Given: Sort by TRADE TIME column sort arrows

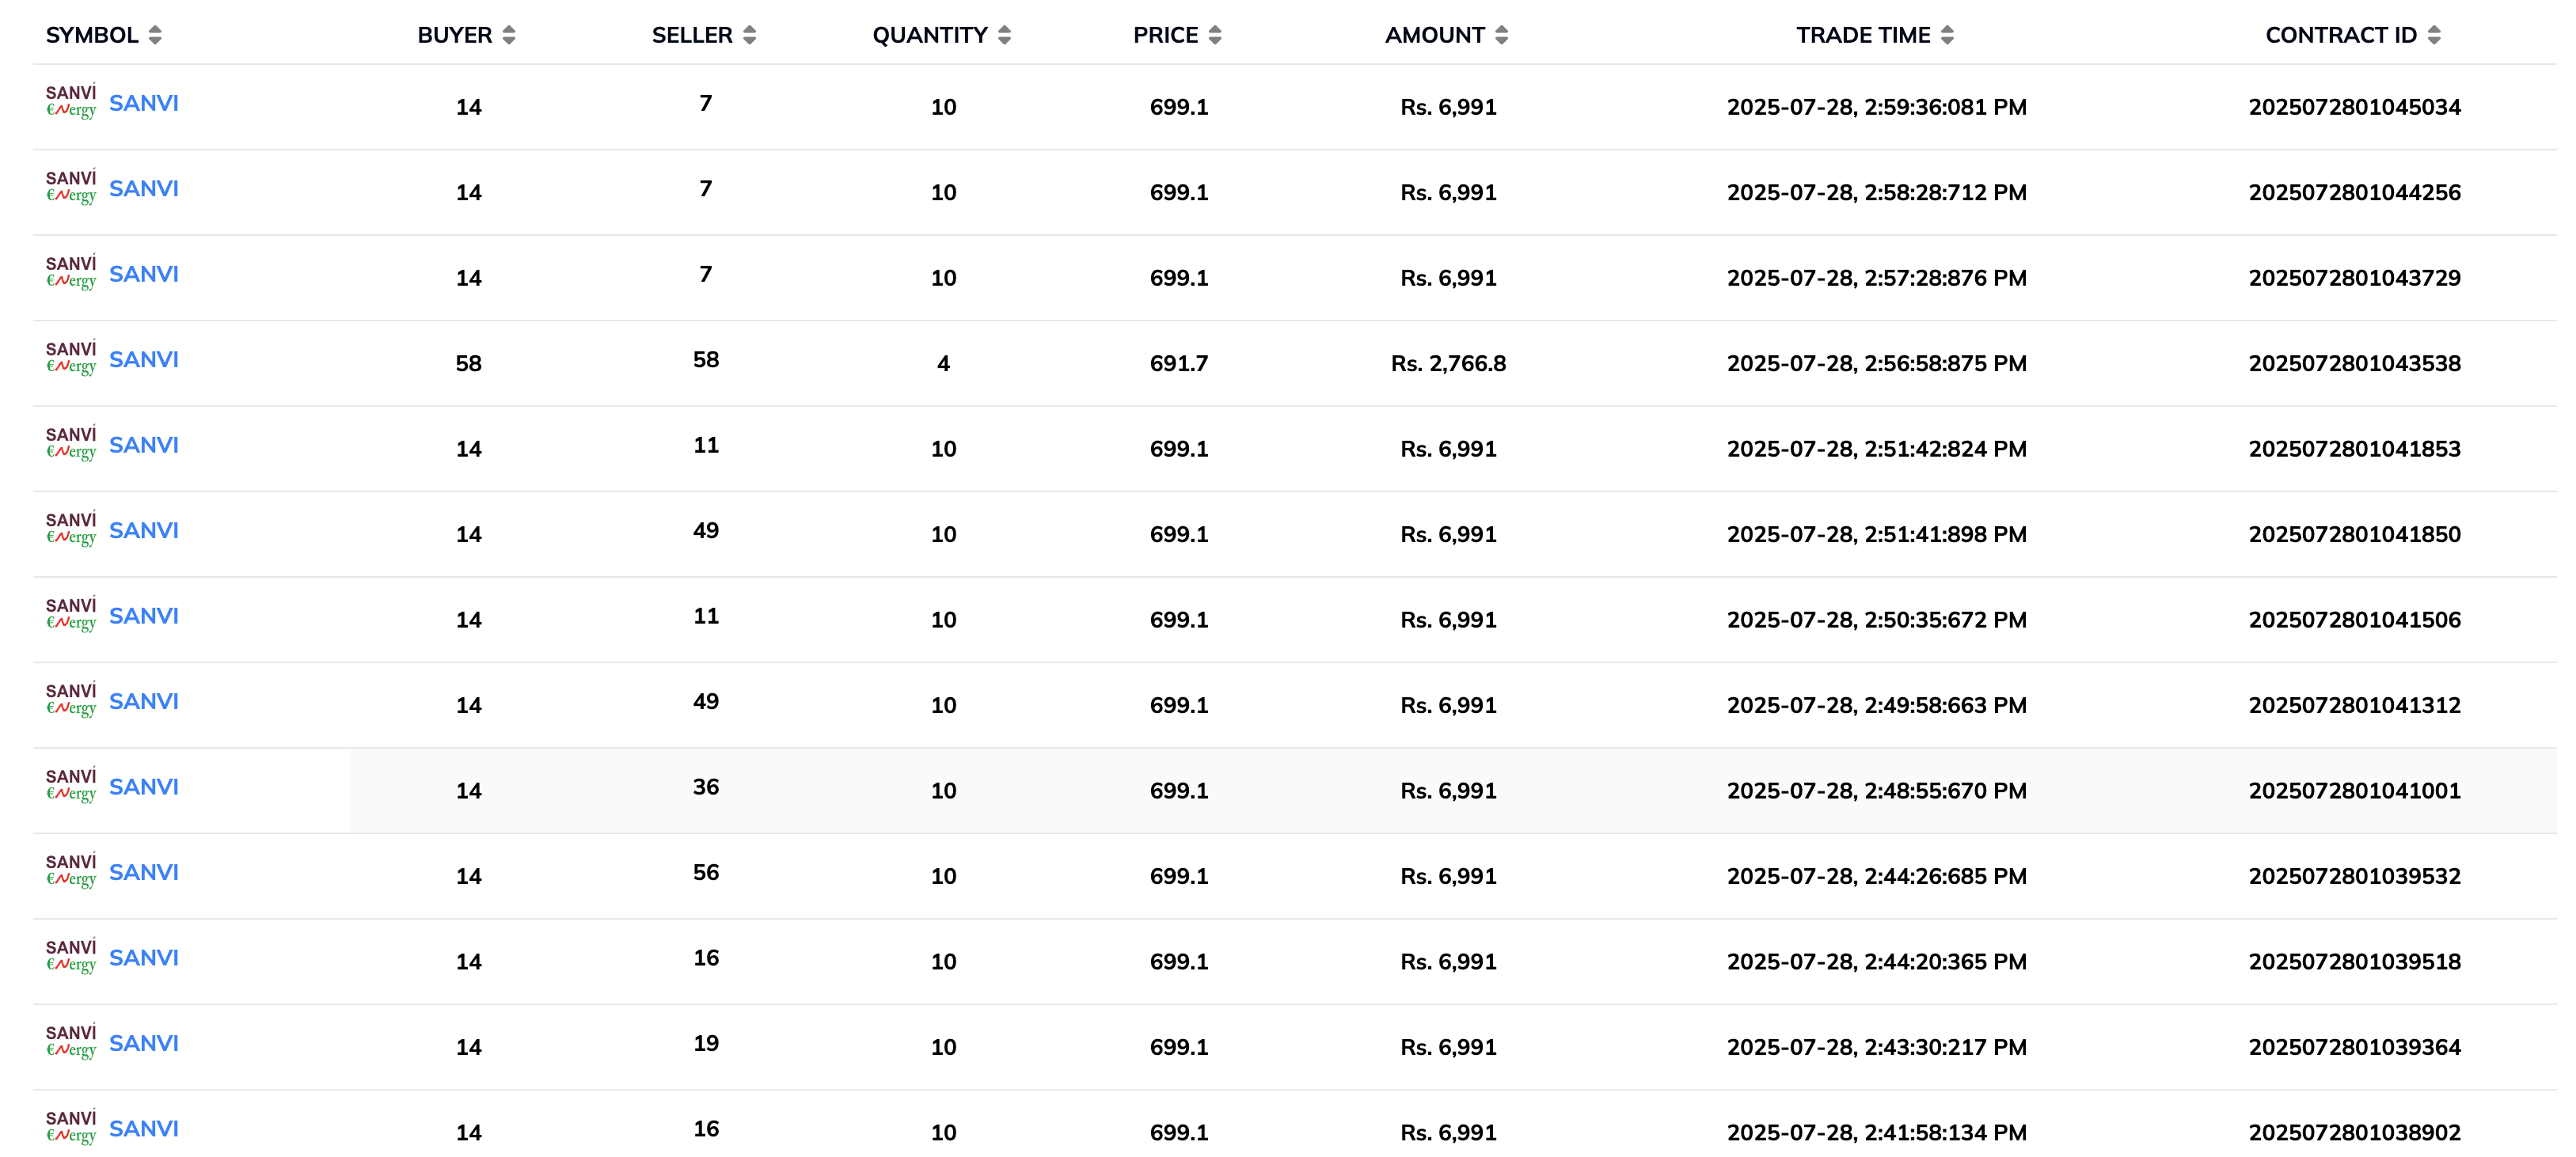Looking at the screenshot, I should point(1947,35).
